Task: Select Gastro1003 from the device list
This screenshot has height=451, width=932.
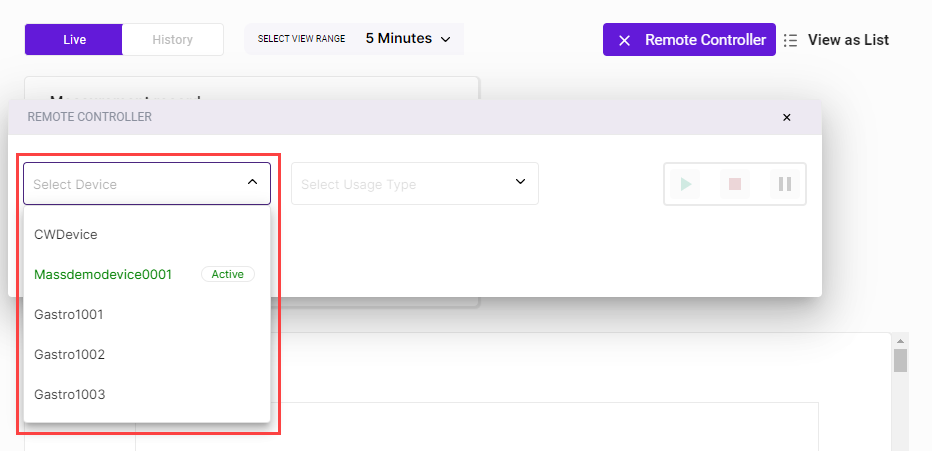Action: (x=147, y=394)
